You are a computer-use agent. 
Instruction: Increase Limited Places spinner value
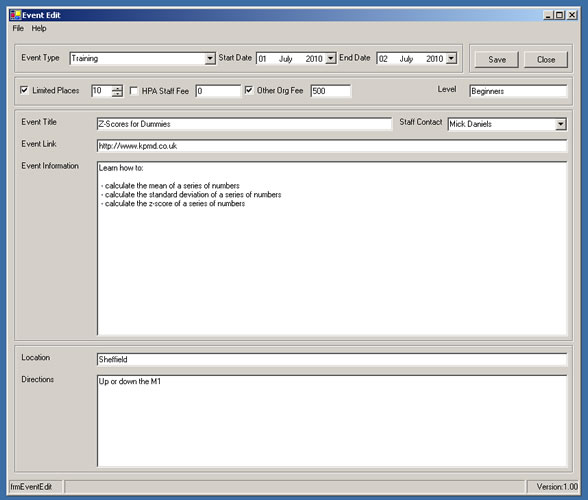pyautogui.click(x=117, y=88)
